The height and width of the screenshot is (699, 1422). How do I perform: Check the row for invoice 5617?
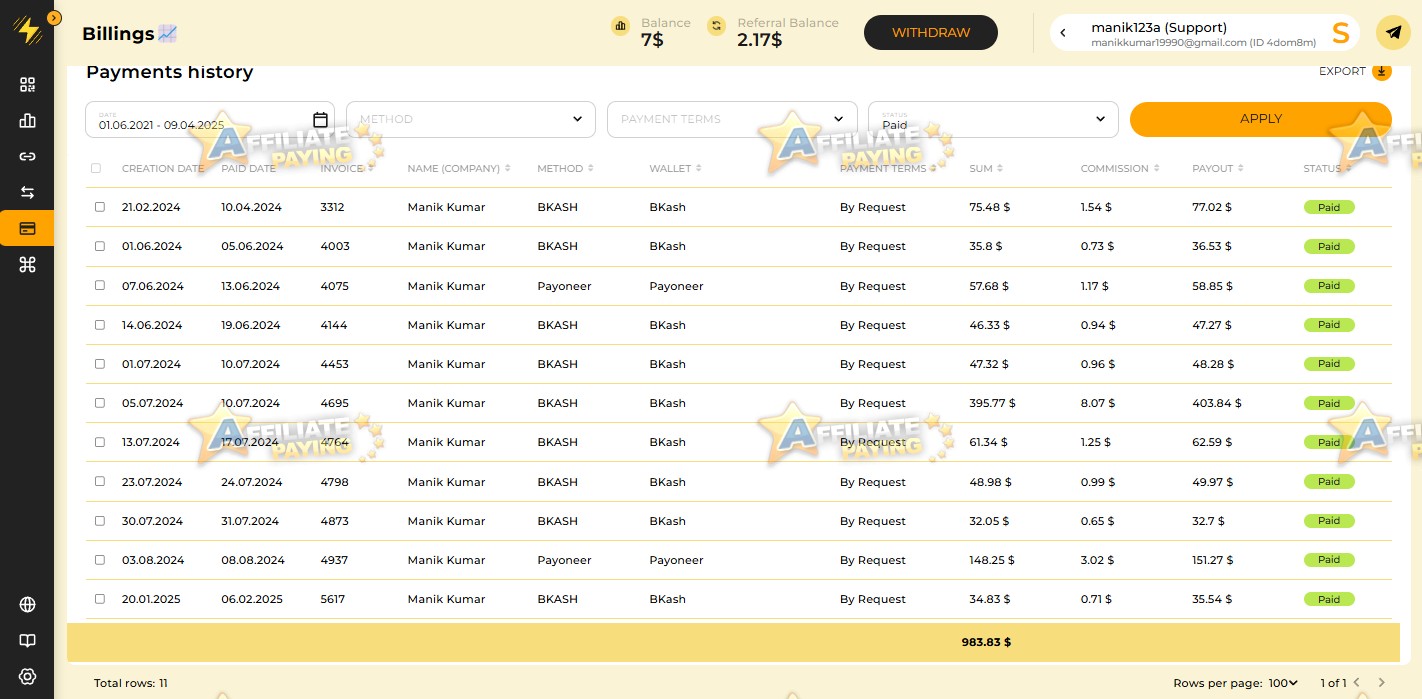coord(99,599)
